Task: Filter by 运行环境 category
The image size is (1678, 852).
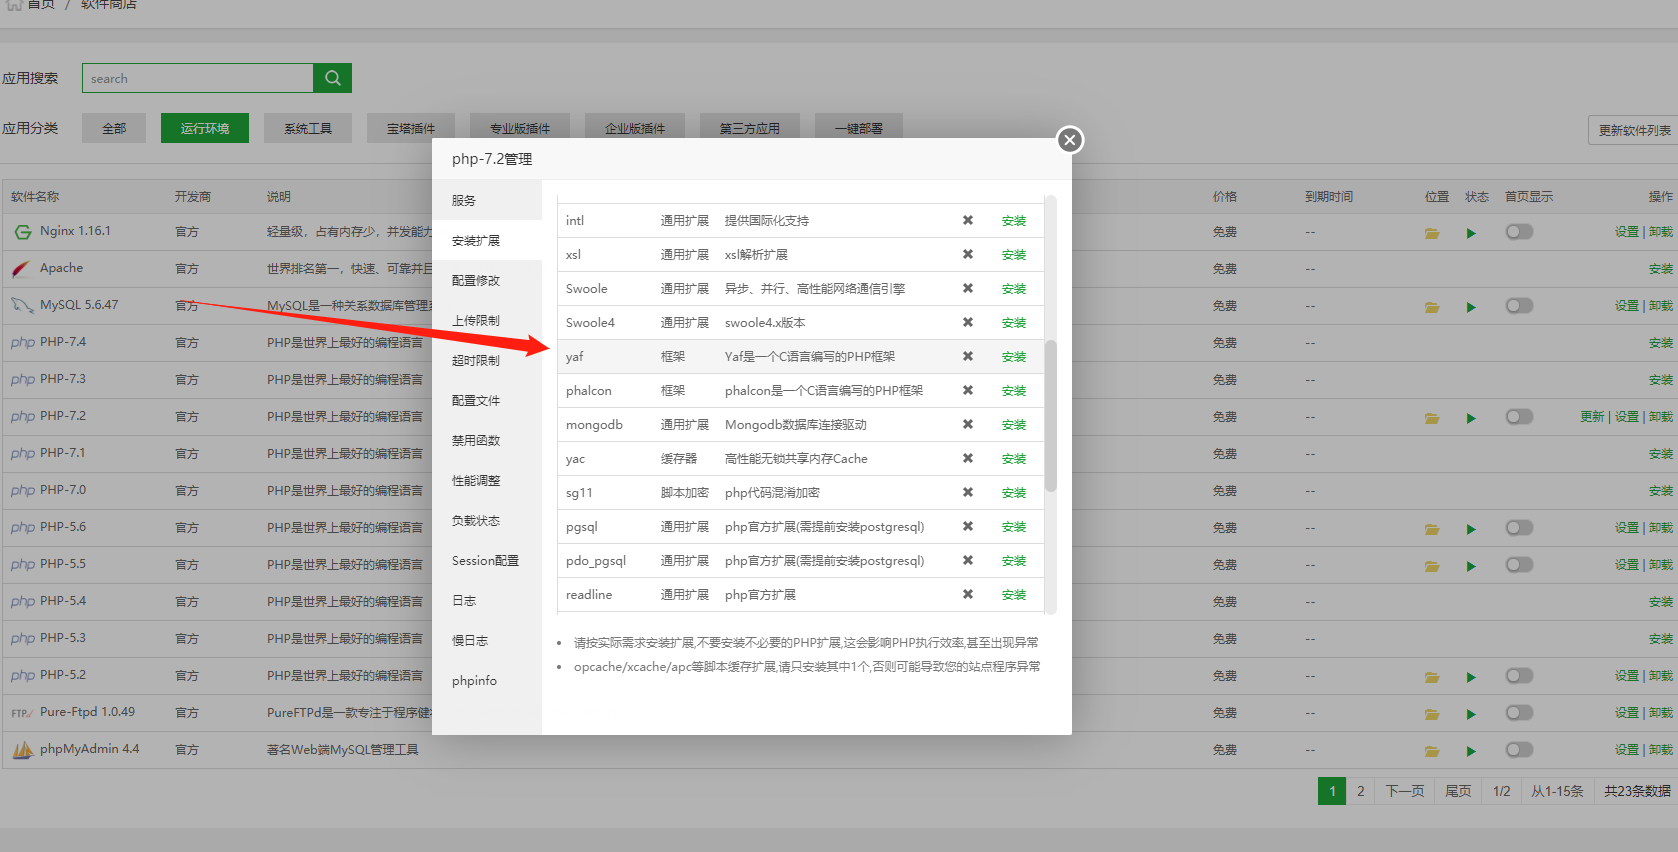Action: pos(205,128)
